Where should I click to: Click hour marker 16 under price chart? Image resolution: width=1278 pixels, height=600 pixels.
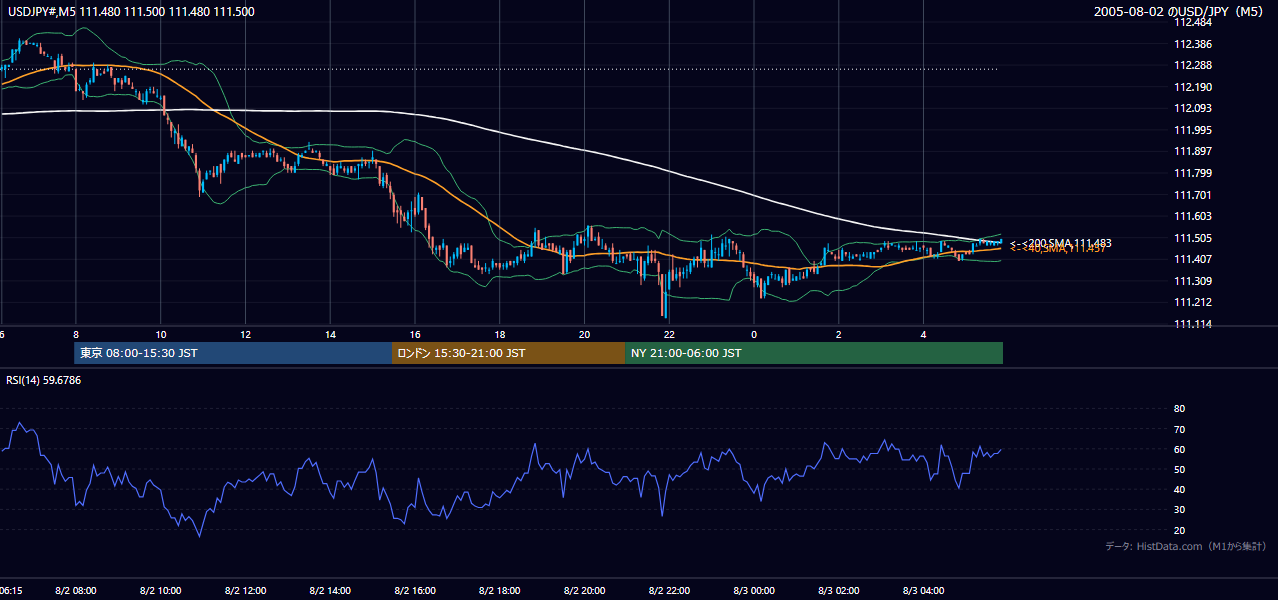(415, 335)
